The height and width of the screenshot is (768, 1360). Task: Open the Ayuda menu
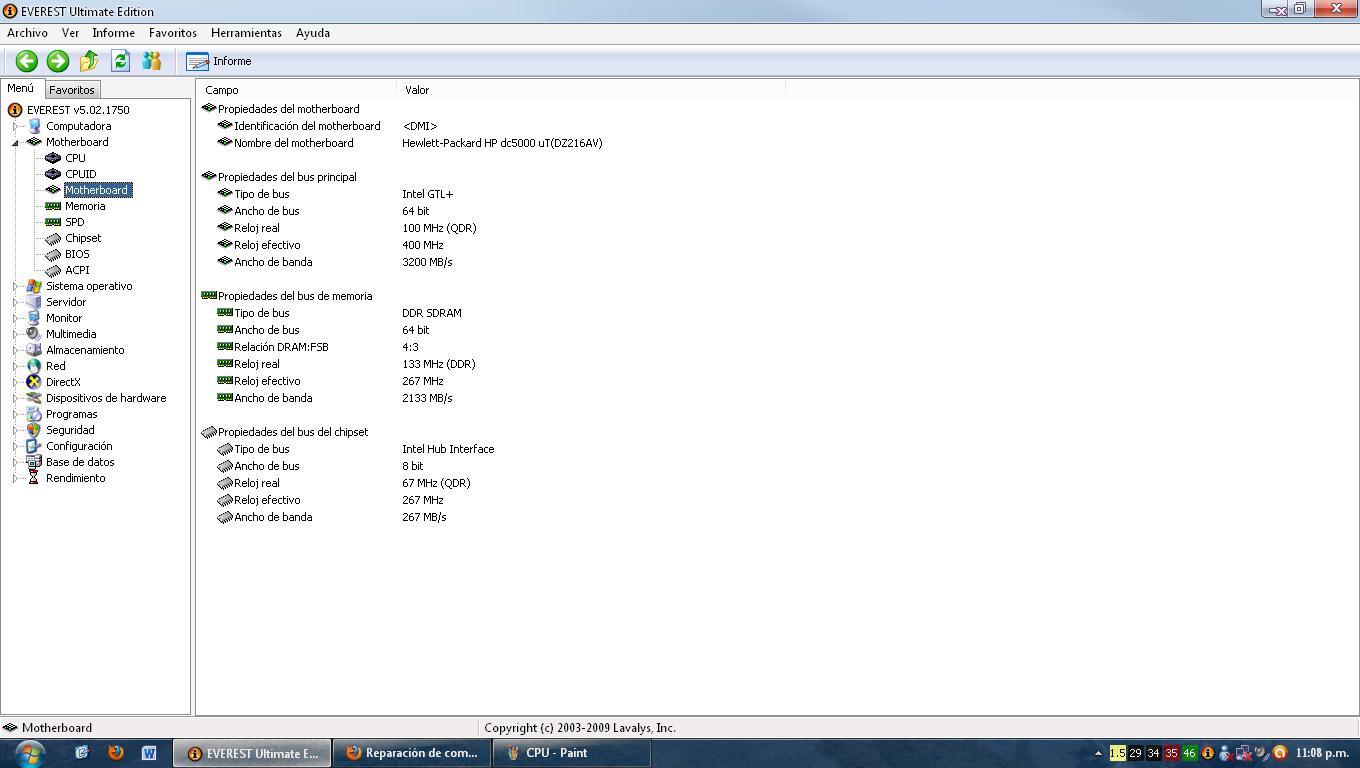[312, 33]
